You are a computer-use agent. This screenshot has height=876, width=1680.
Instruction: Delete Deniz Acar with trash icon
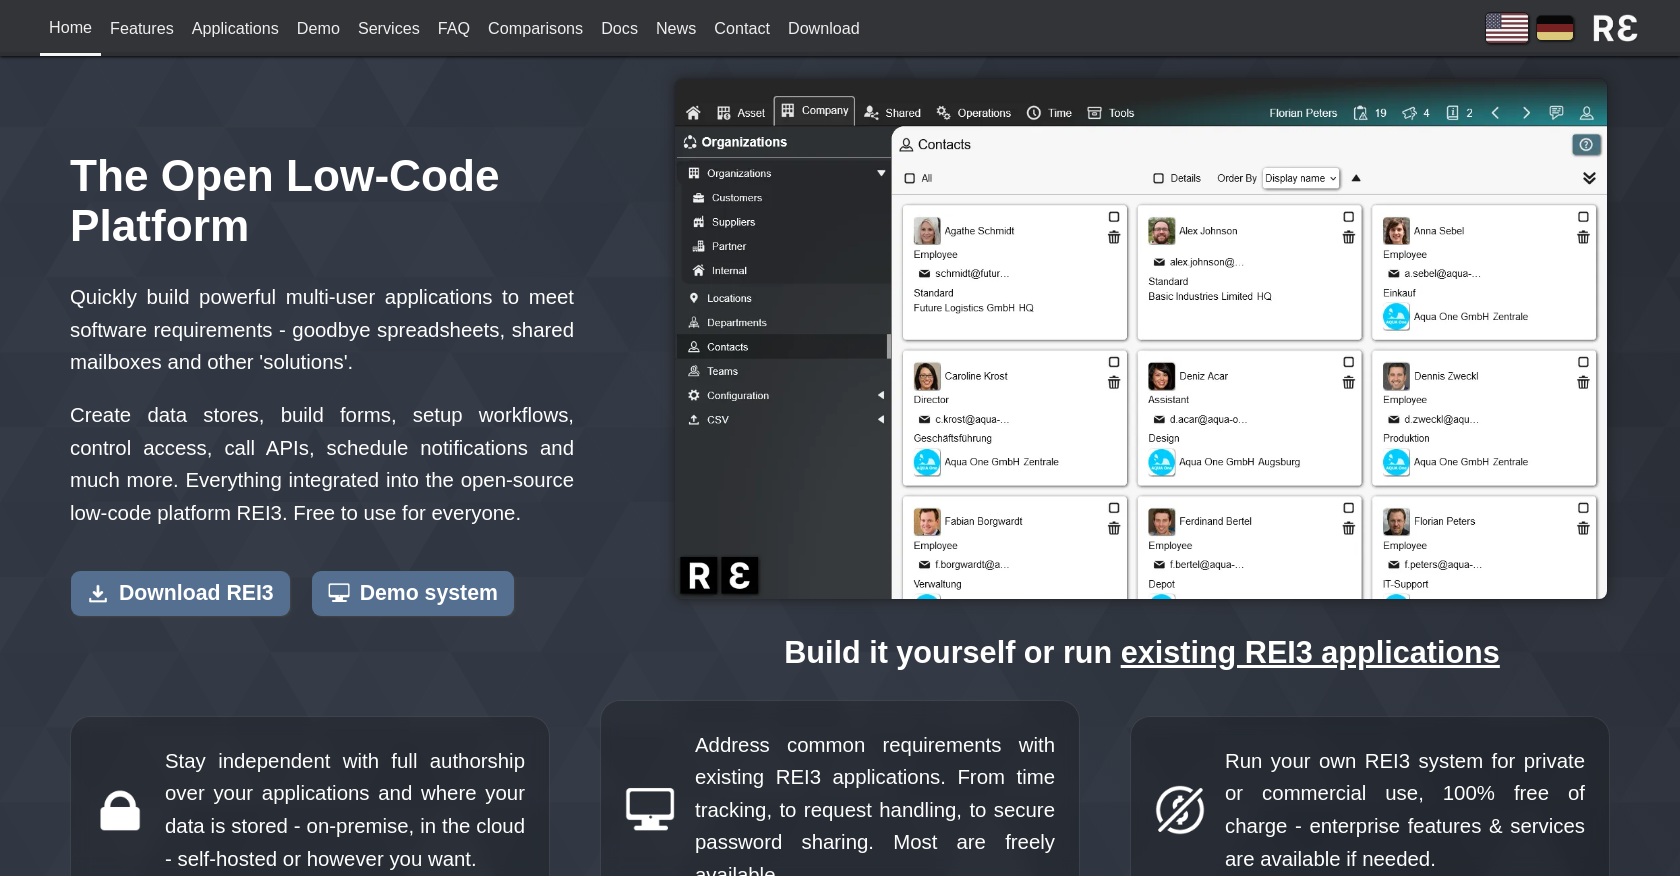[1348, 382]
